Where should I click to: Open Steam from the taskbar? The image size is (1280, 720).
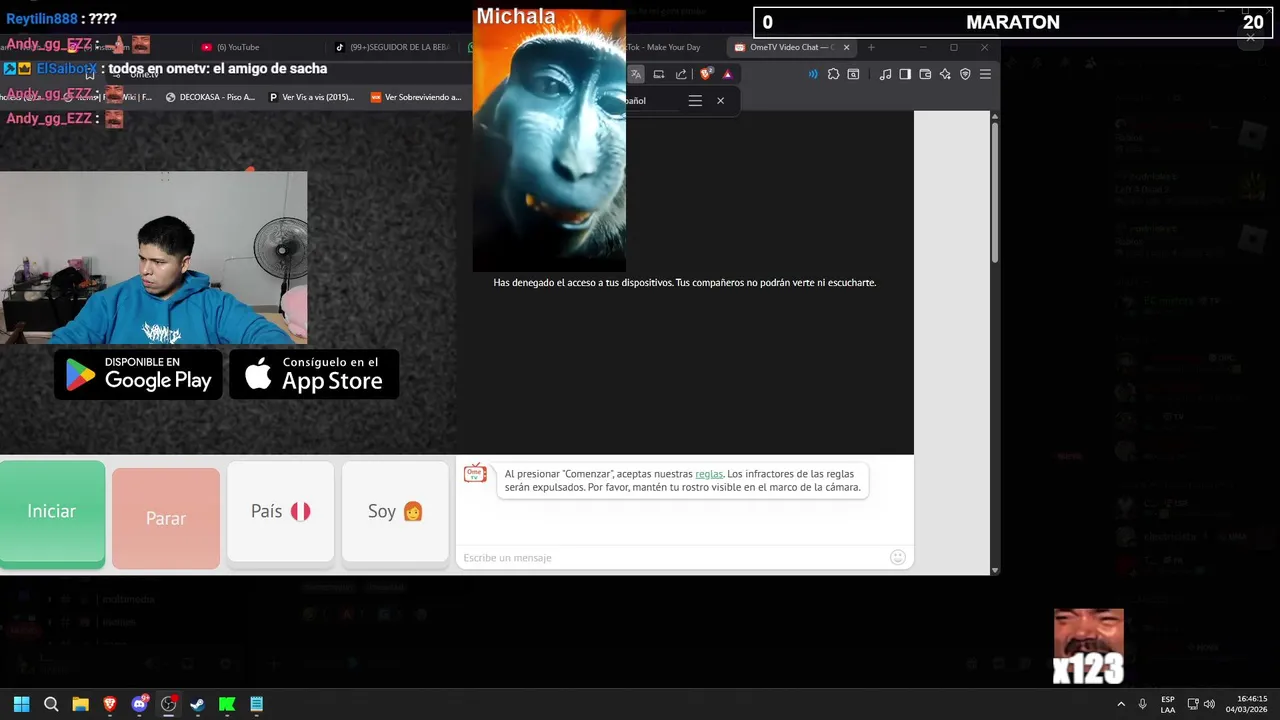[x=198, y=704]
